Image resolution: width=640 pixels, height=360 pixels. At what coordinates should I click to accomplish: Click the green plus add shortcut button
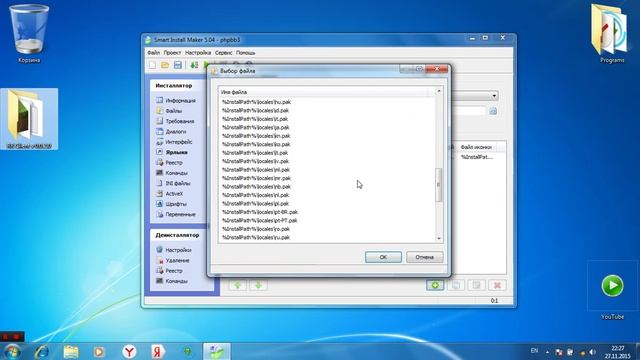435,285
